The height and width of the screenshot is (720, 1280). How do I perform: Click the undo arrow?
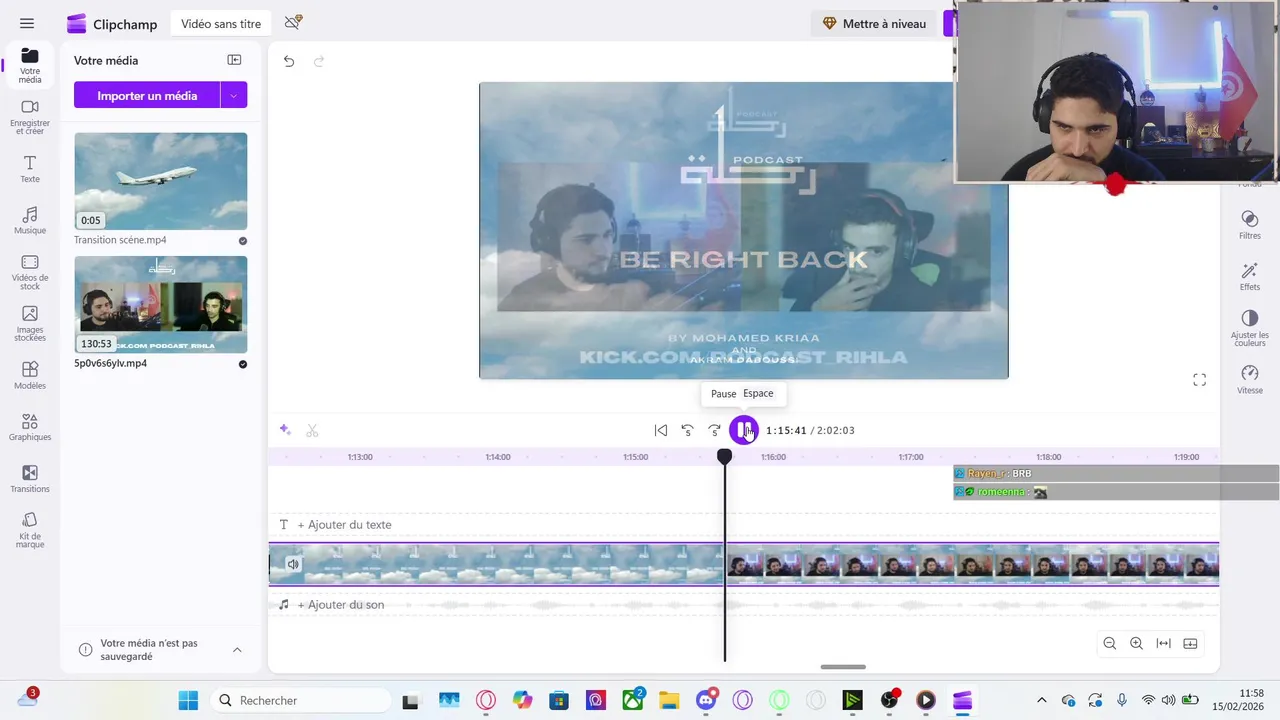point(289,61)
